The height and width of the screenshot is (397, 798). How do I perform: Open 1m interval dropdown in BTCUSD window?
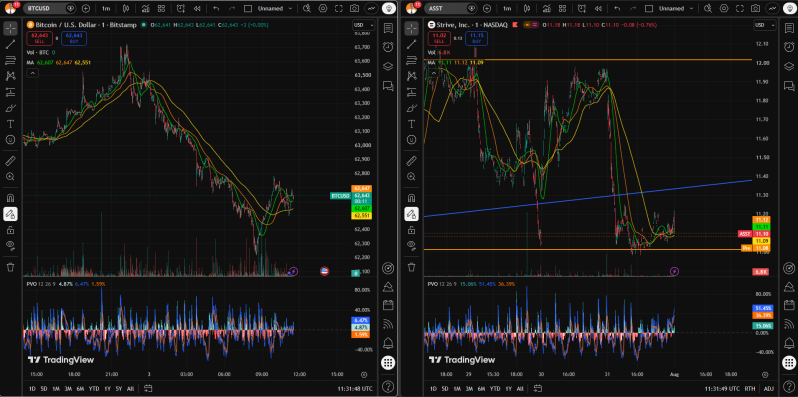106,9
